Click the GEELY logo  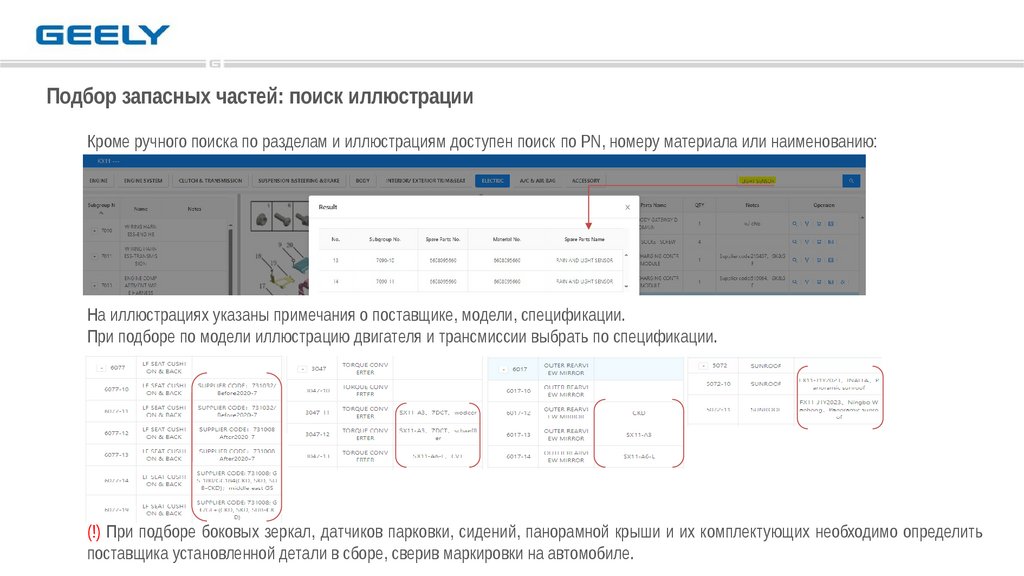pos(103,35)
